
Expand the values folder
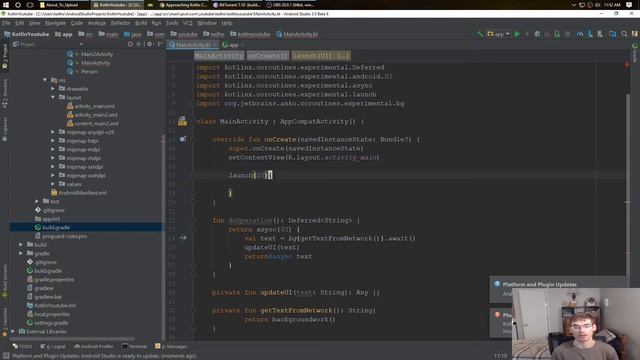(x=53, y=184)
